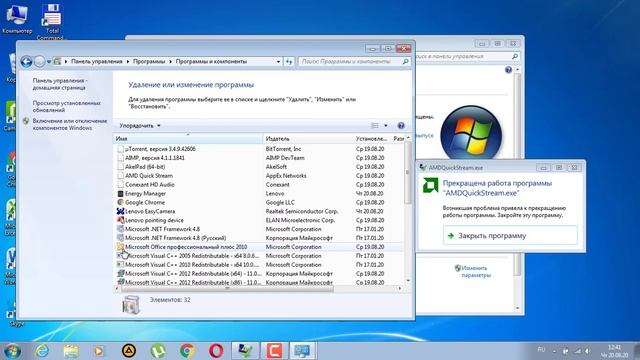Sort the list by the Издатель column header
This screenshot has width=640, height=360.
point(309,139)
